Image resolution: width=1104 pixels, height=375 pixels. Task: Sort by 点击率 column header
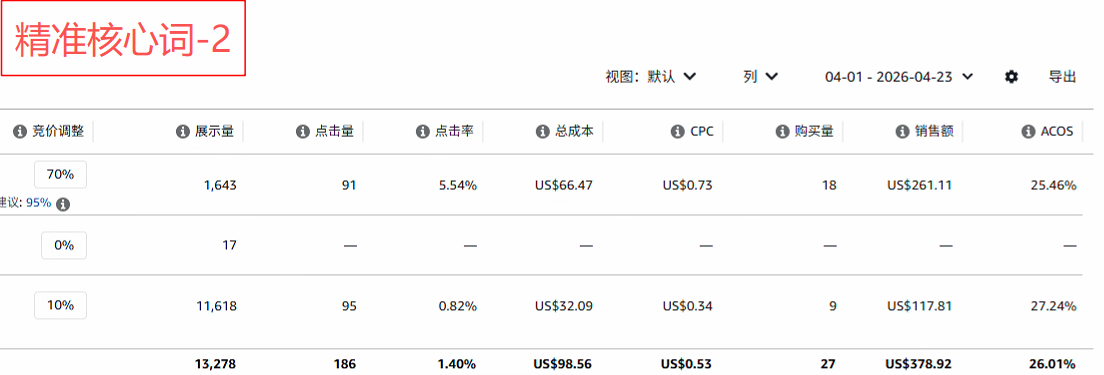(454, 132)
